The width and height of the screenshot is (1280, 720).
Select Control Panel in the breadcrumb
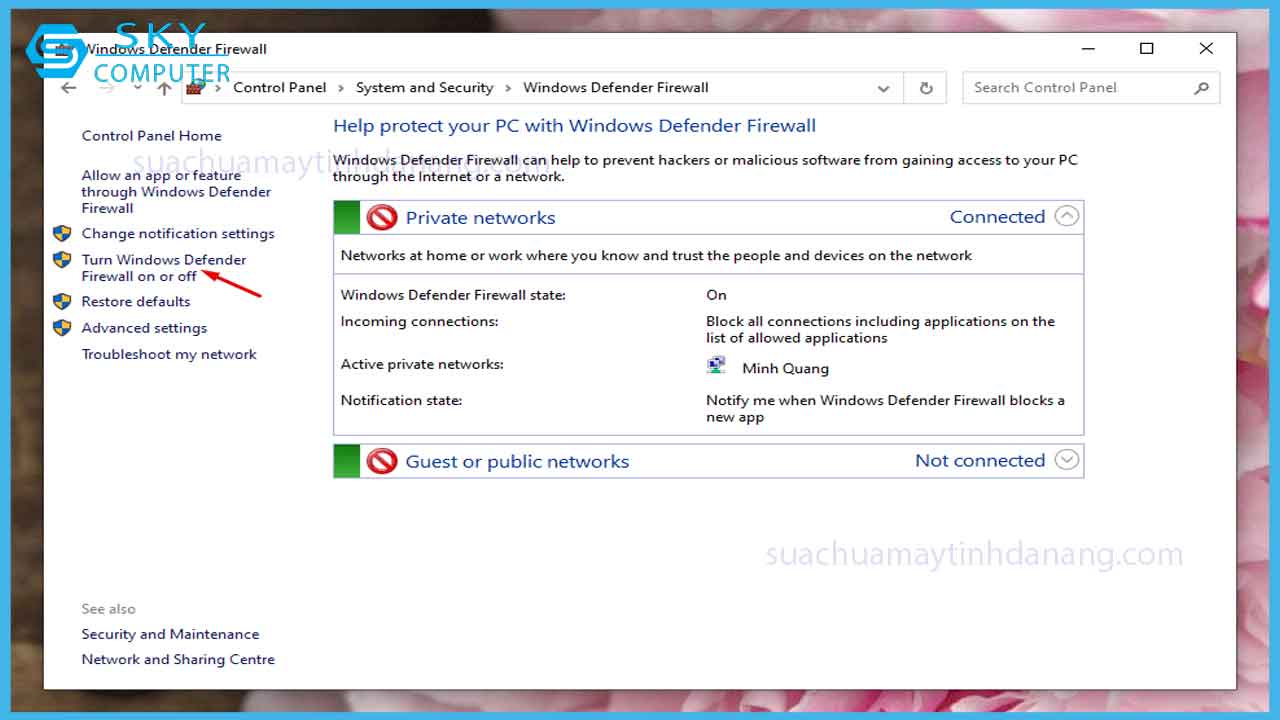tap(280, 87)
